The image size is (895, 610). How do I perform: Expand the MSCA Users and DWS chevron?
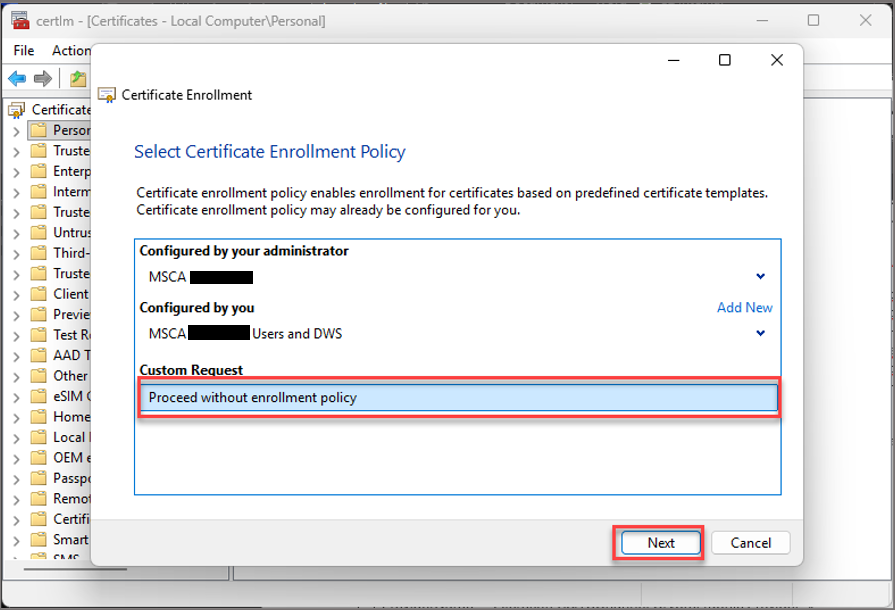(x=760, y=333)
